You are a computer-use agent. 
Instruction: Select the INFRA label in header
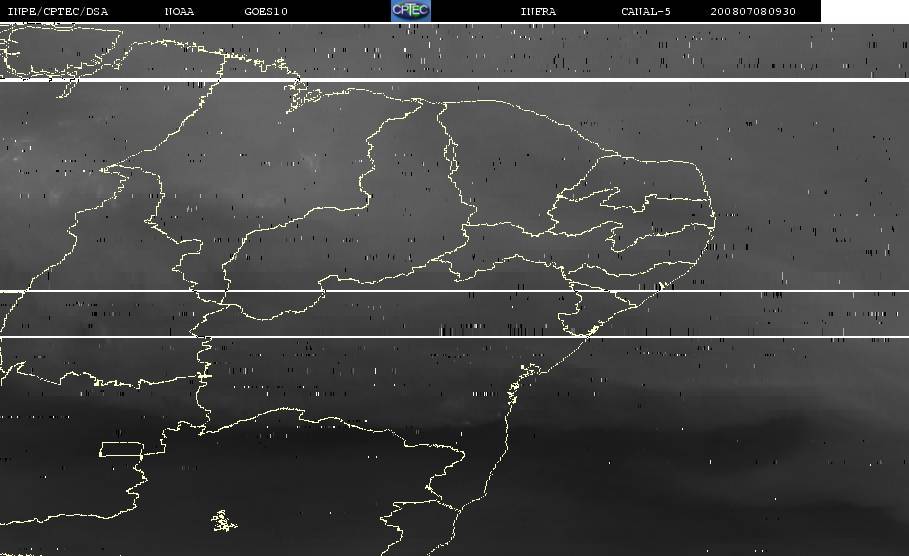tap(538, 11)
